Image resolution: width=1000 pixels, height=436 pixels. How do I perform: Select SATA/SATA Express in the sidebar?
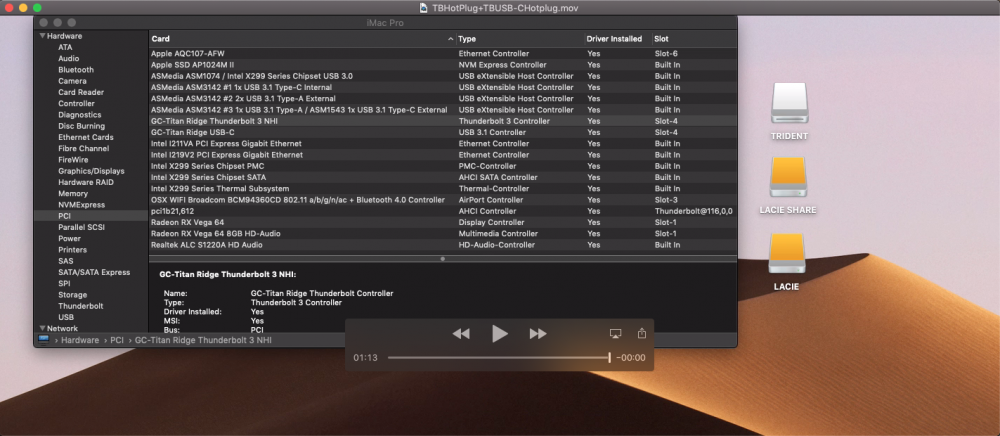(x=94, y=273)
